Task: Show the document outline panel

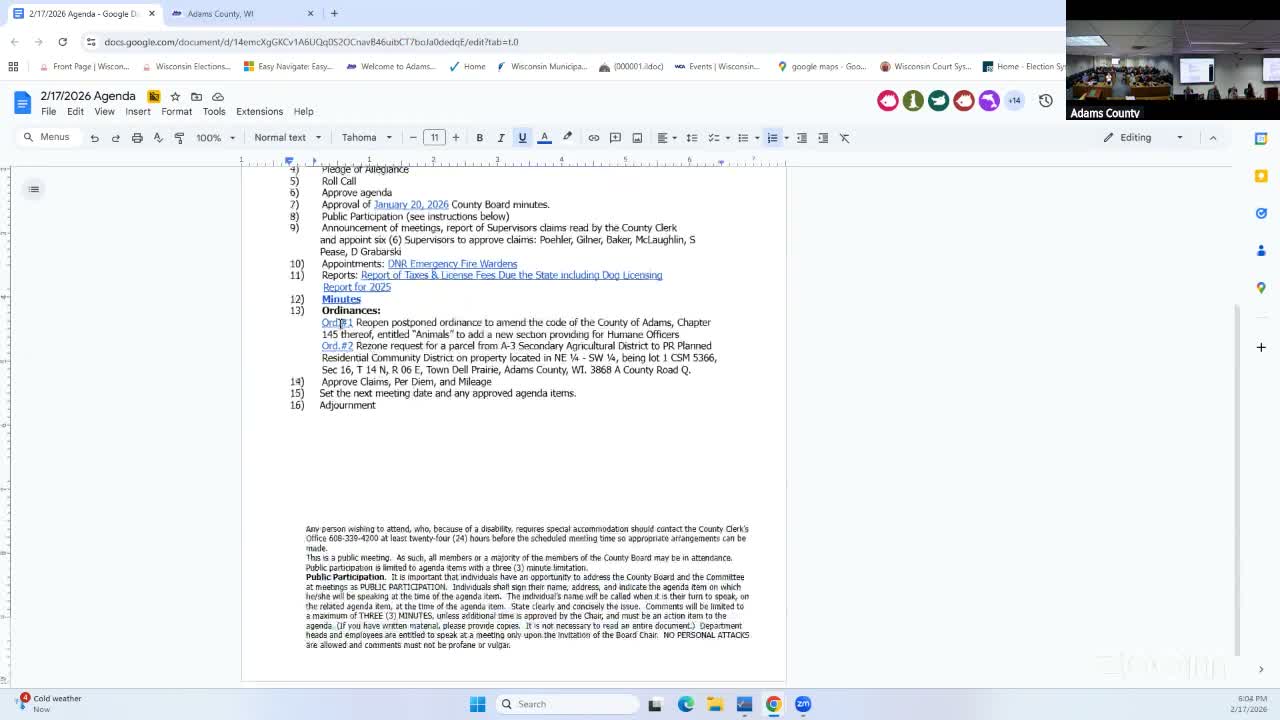Action: (34, 189)
